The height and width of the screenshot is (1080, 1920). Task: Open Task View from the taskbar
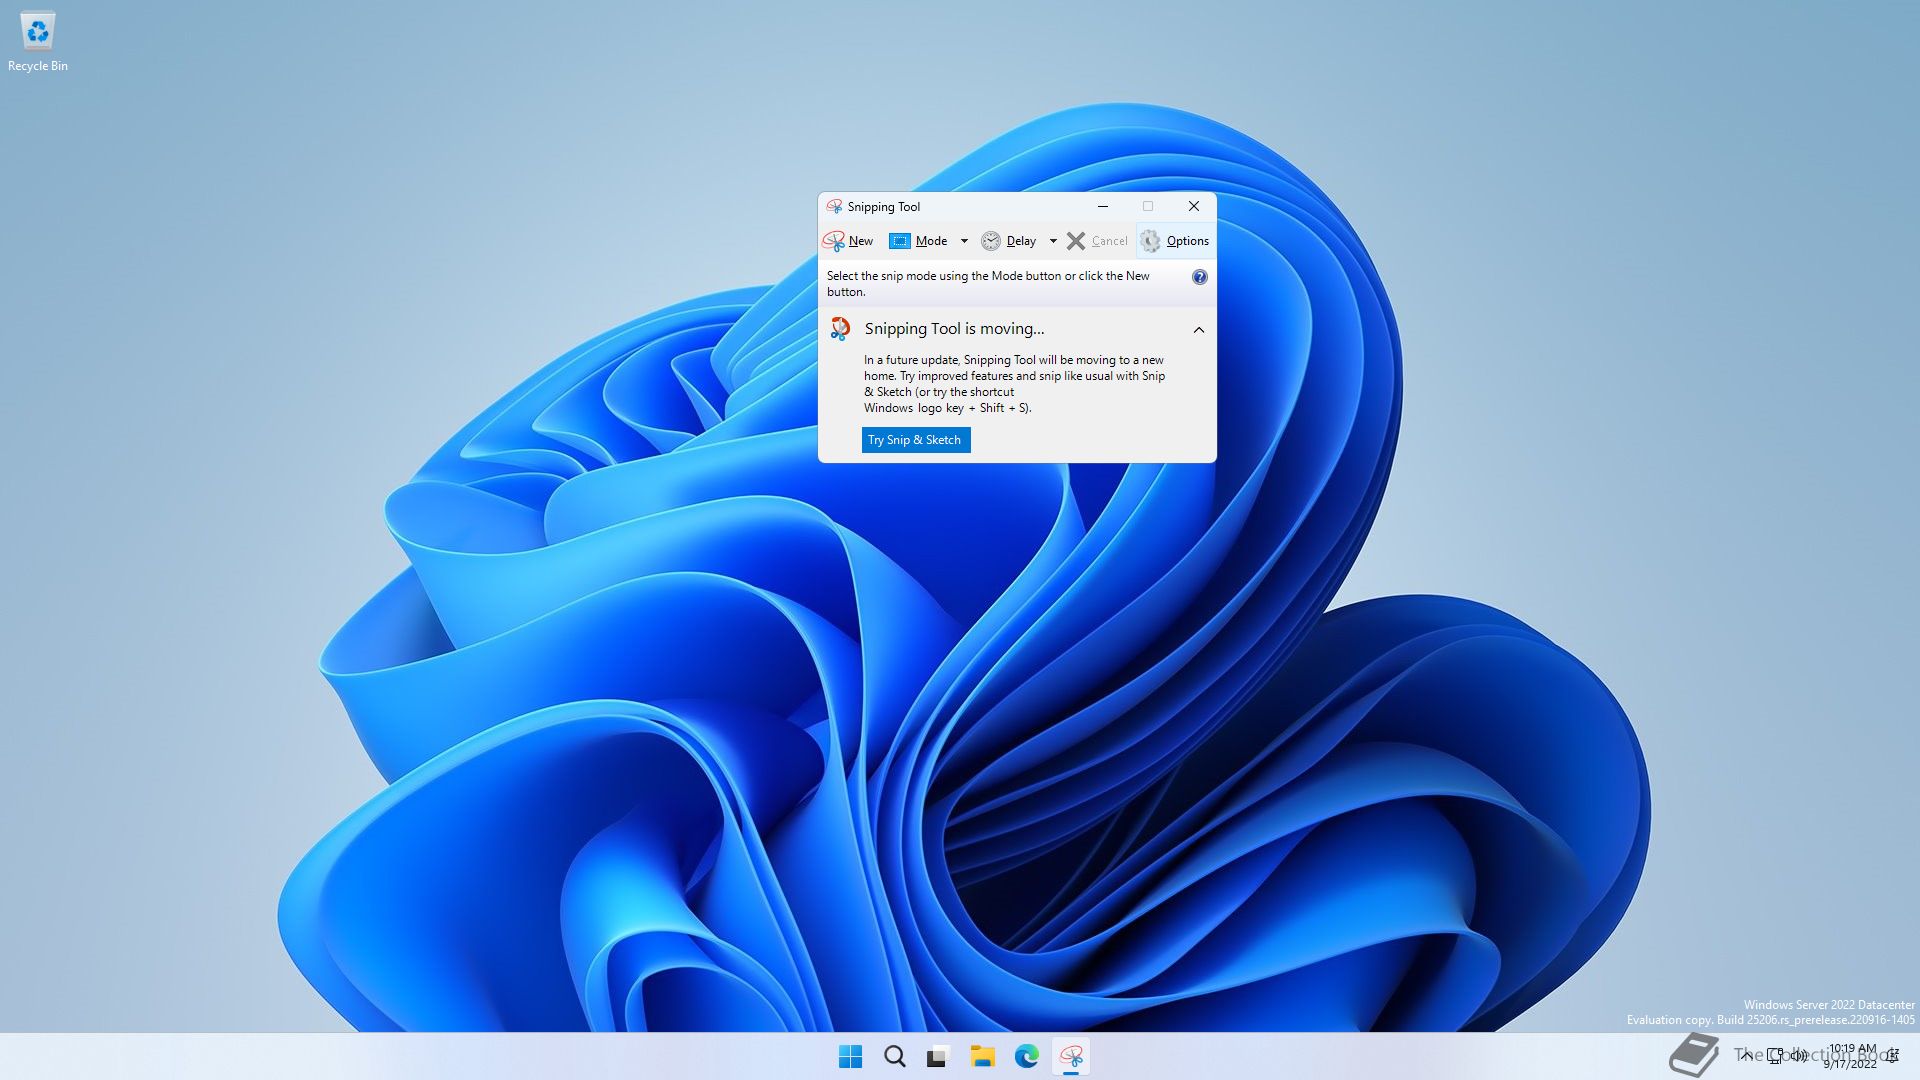click(938, 1056)
